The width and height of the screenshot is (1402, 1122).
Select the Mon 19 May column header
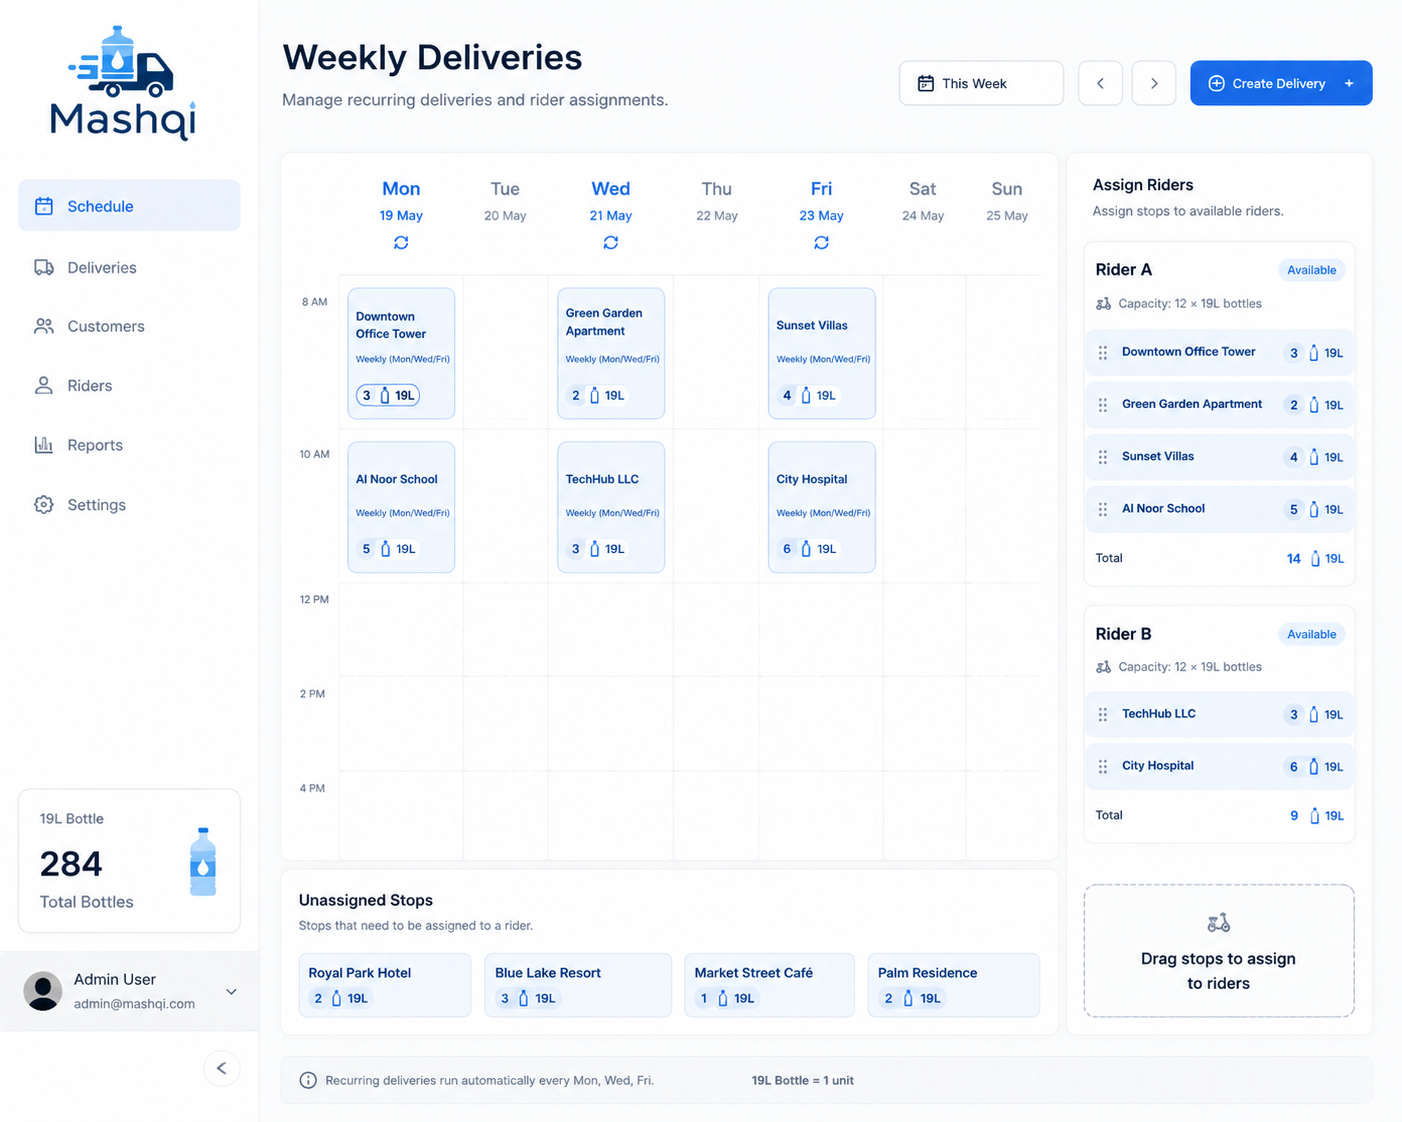point(401,200)
